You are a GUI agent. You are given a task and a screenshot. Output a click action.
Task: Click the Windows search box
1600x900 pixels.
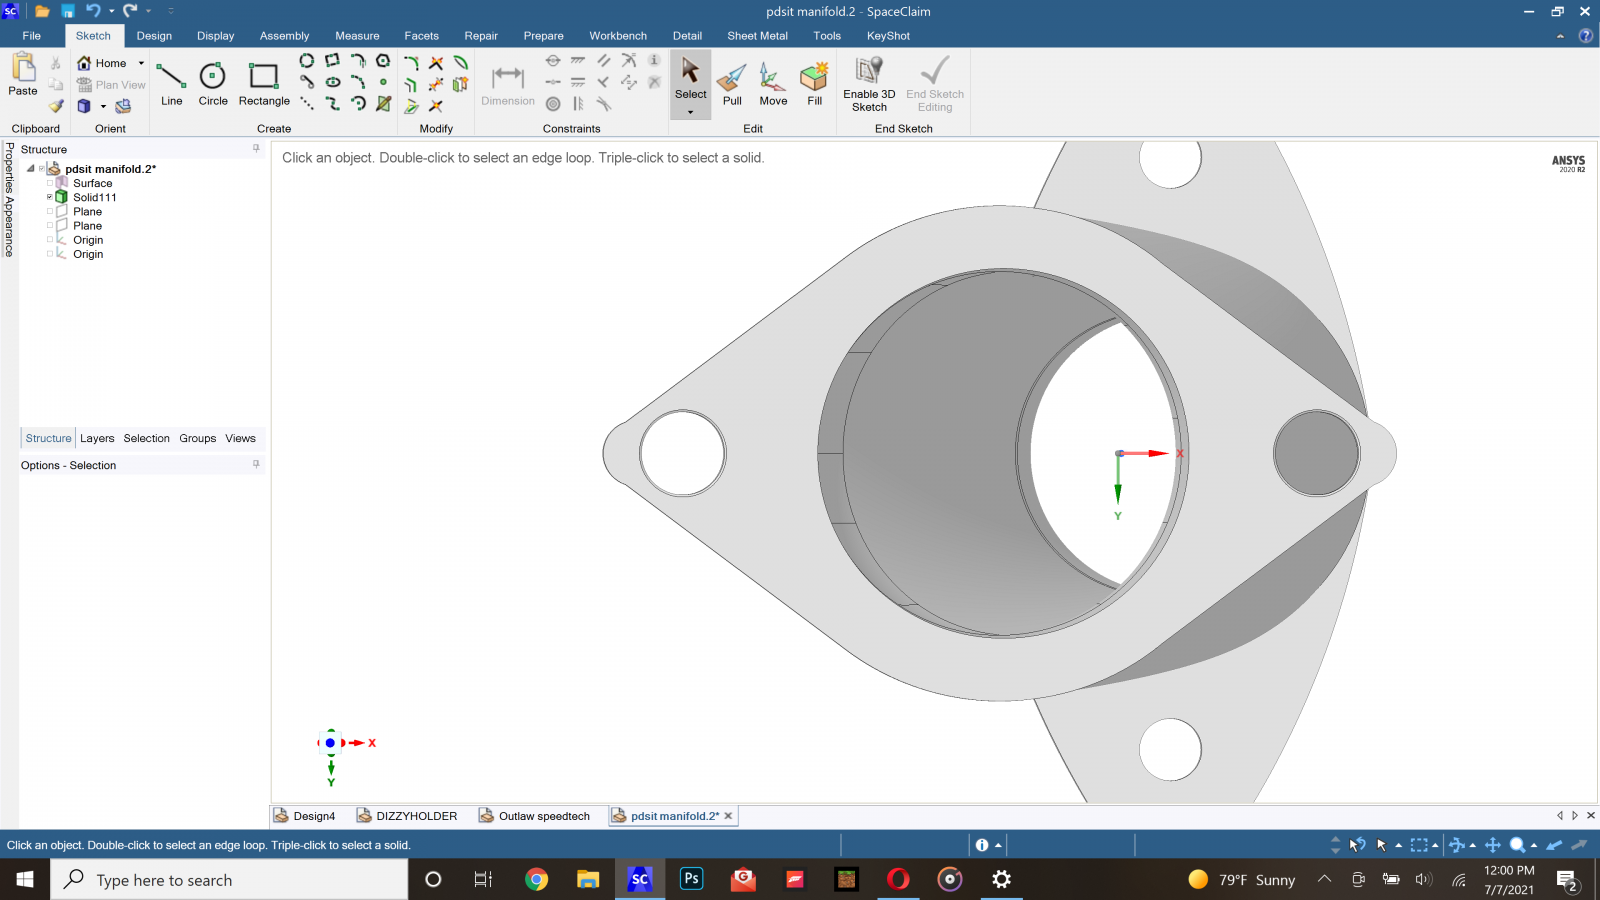coord(230,880)
